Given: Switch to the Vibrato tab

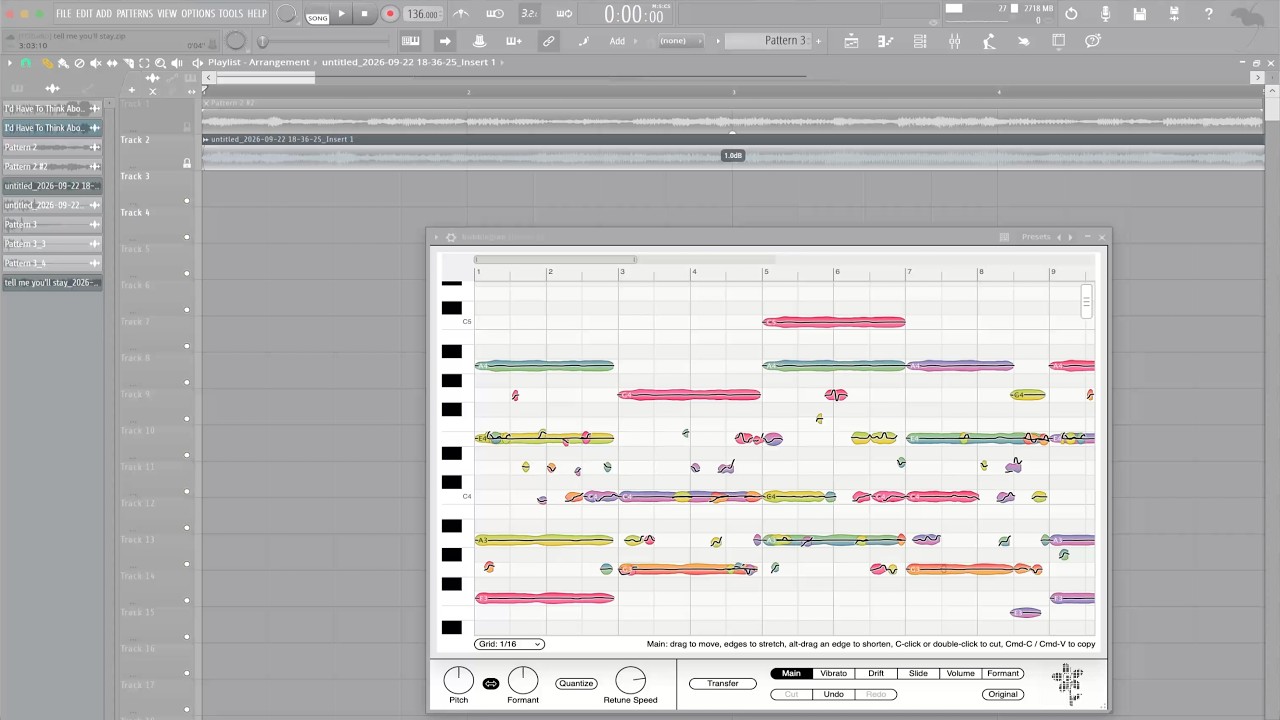Looking at the screenshot, I should coord(833,674).
